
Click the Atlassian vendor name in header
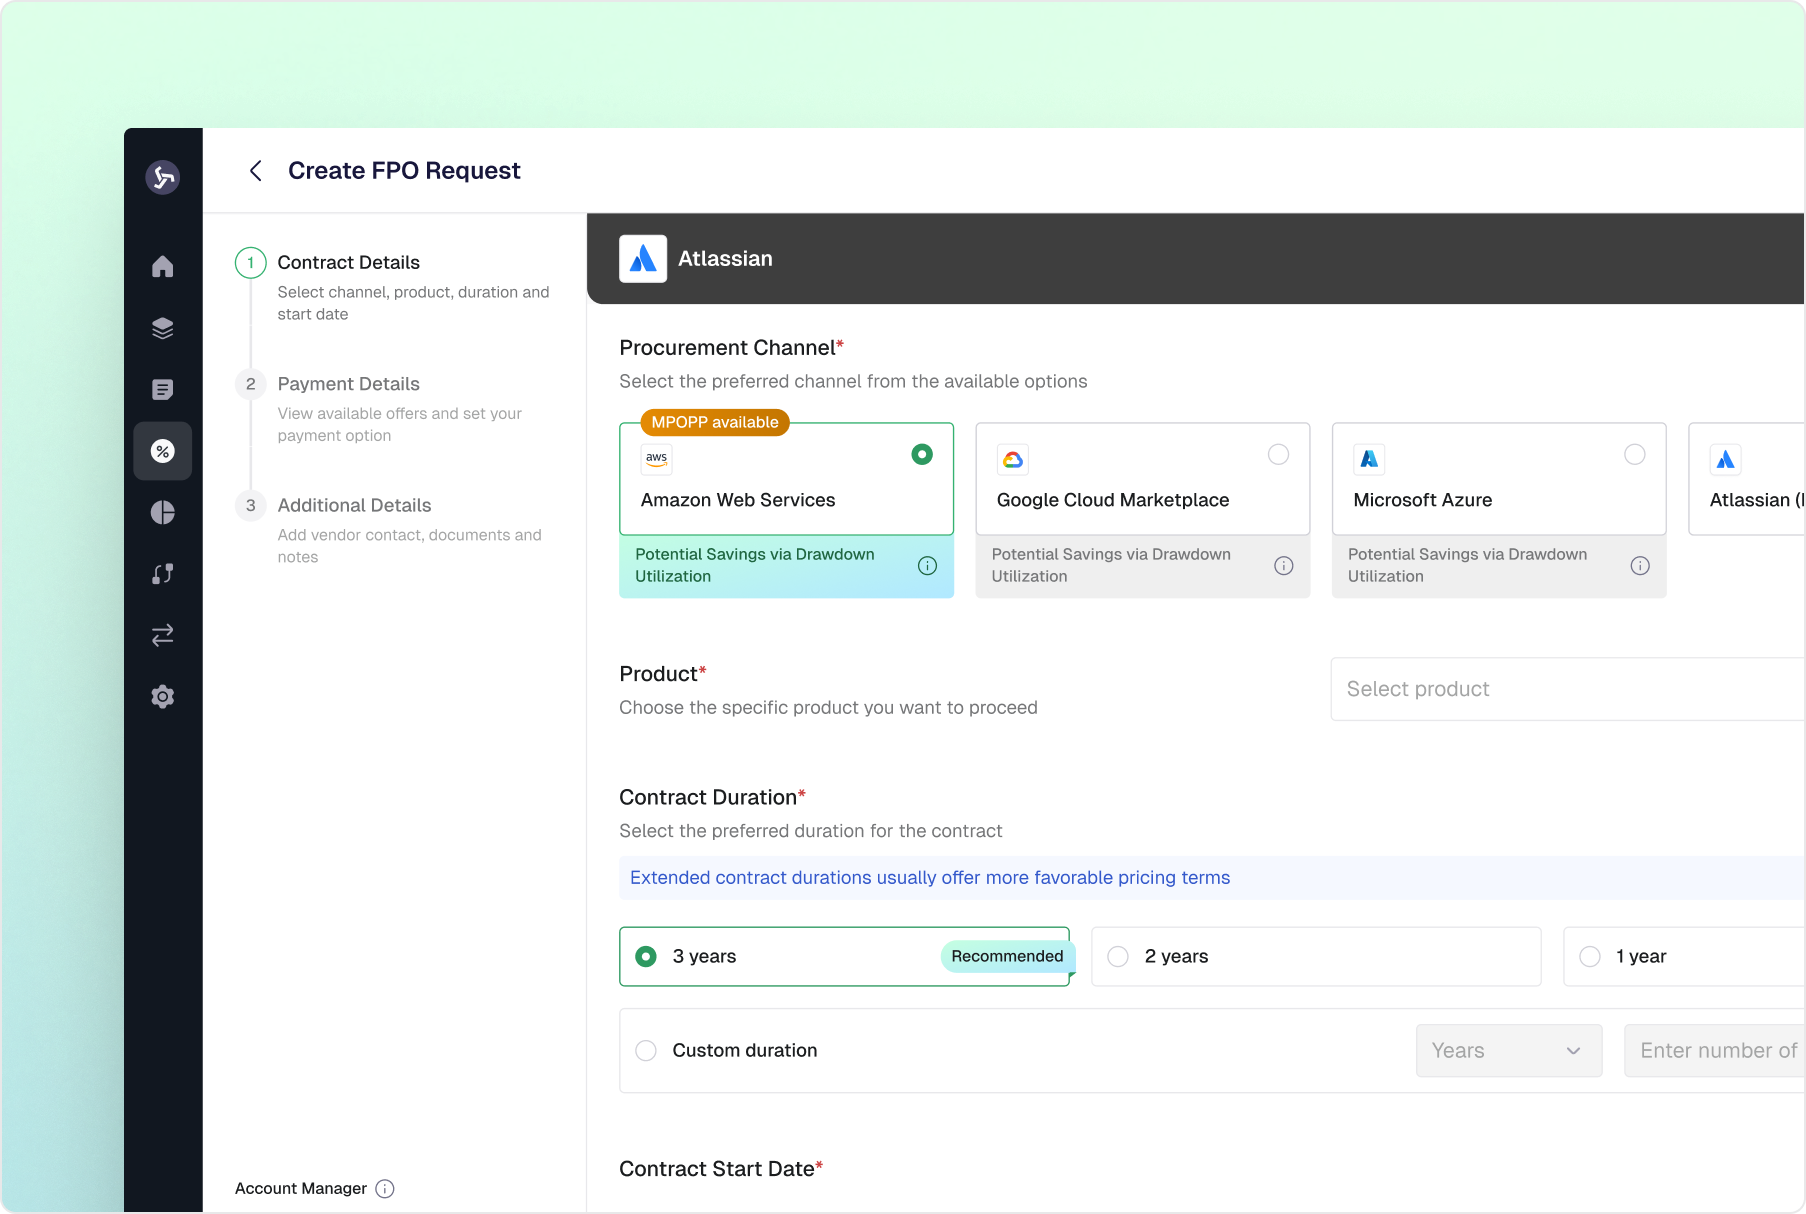point(725,259)
